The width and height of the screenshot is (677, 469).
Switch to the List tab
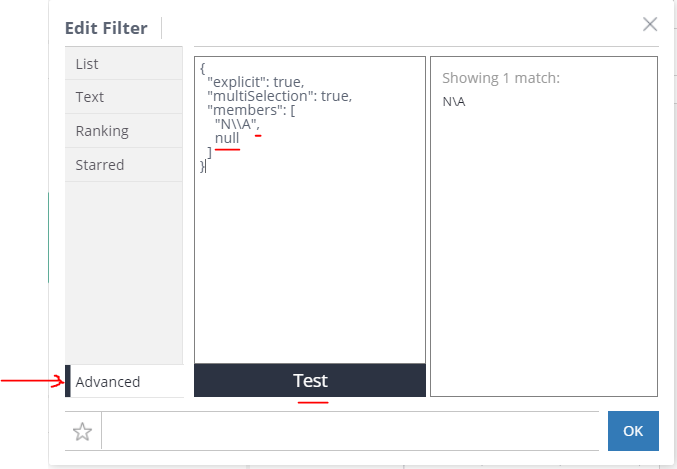click(123, 64)
